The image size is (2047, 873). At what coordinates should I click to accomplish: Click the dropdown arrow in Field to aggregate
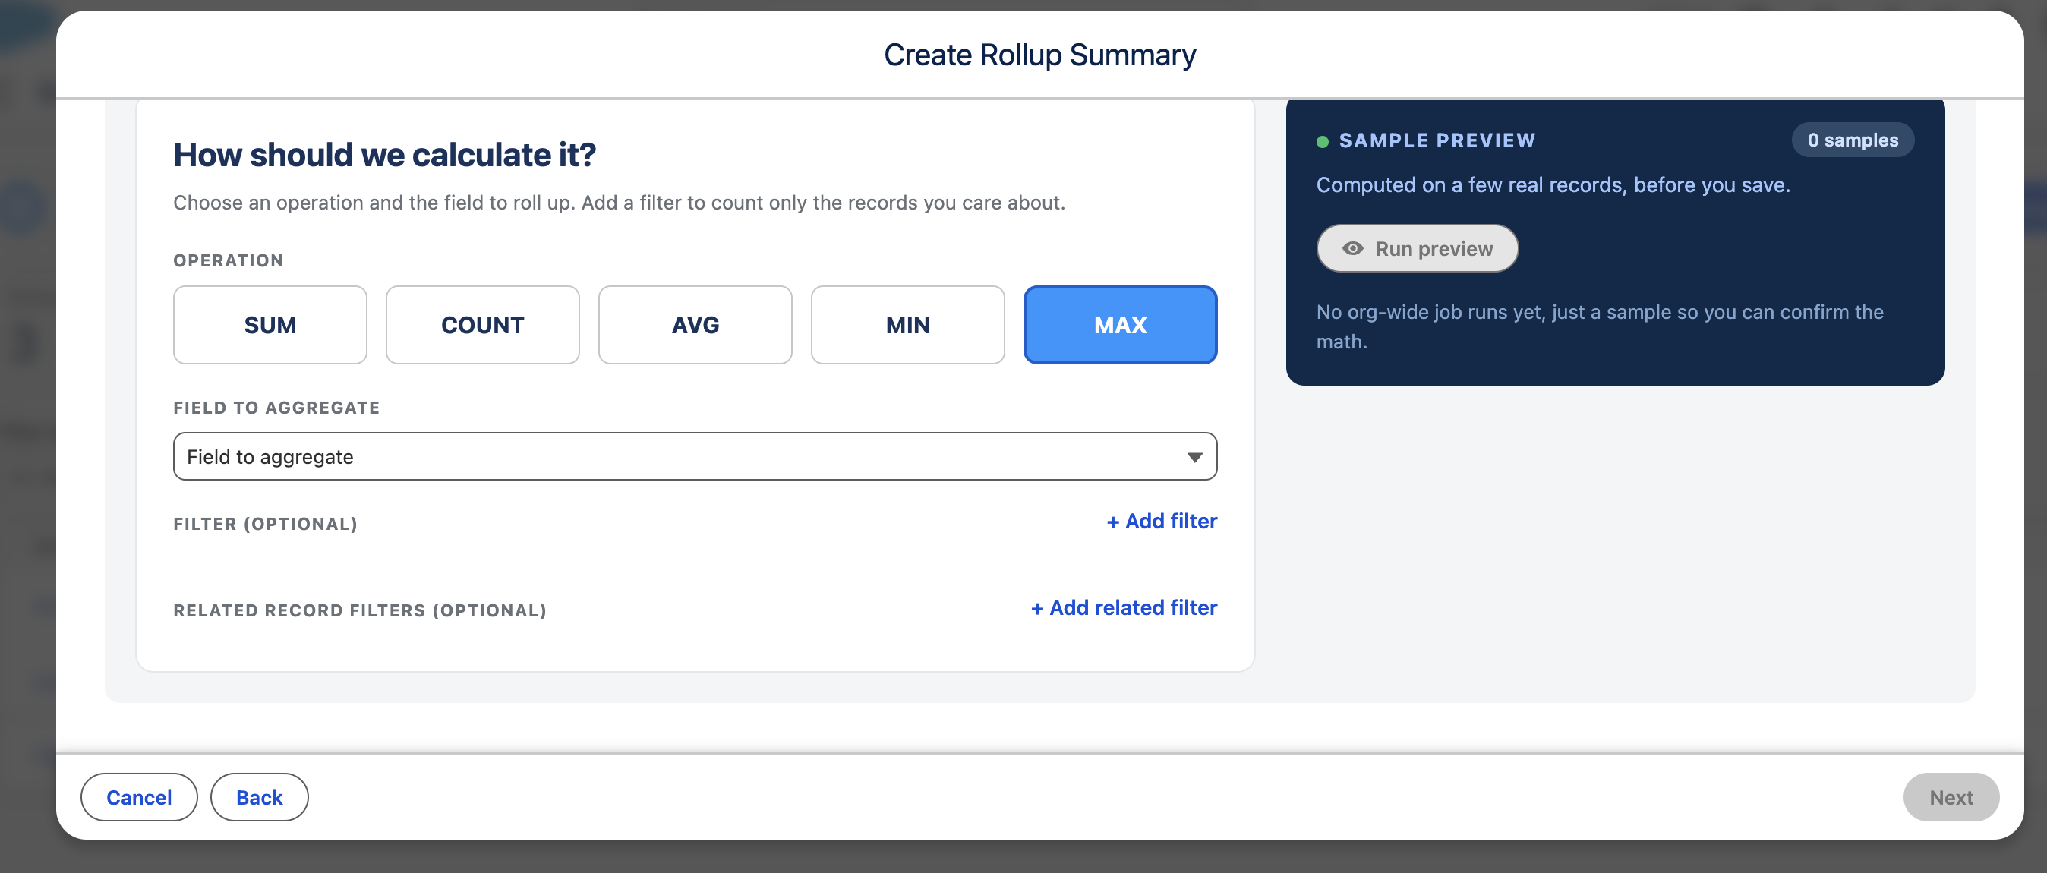[1194, 457]
